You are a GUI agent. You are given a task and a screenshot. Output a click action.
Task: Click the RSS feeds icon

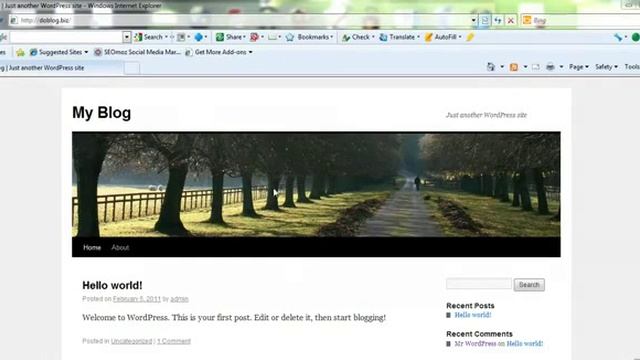point(514,67)
